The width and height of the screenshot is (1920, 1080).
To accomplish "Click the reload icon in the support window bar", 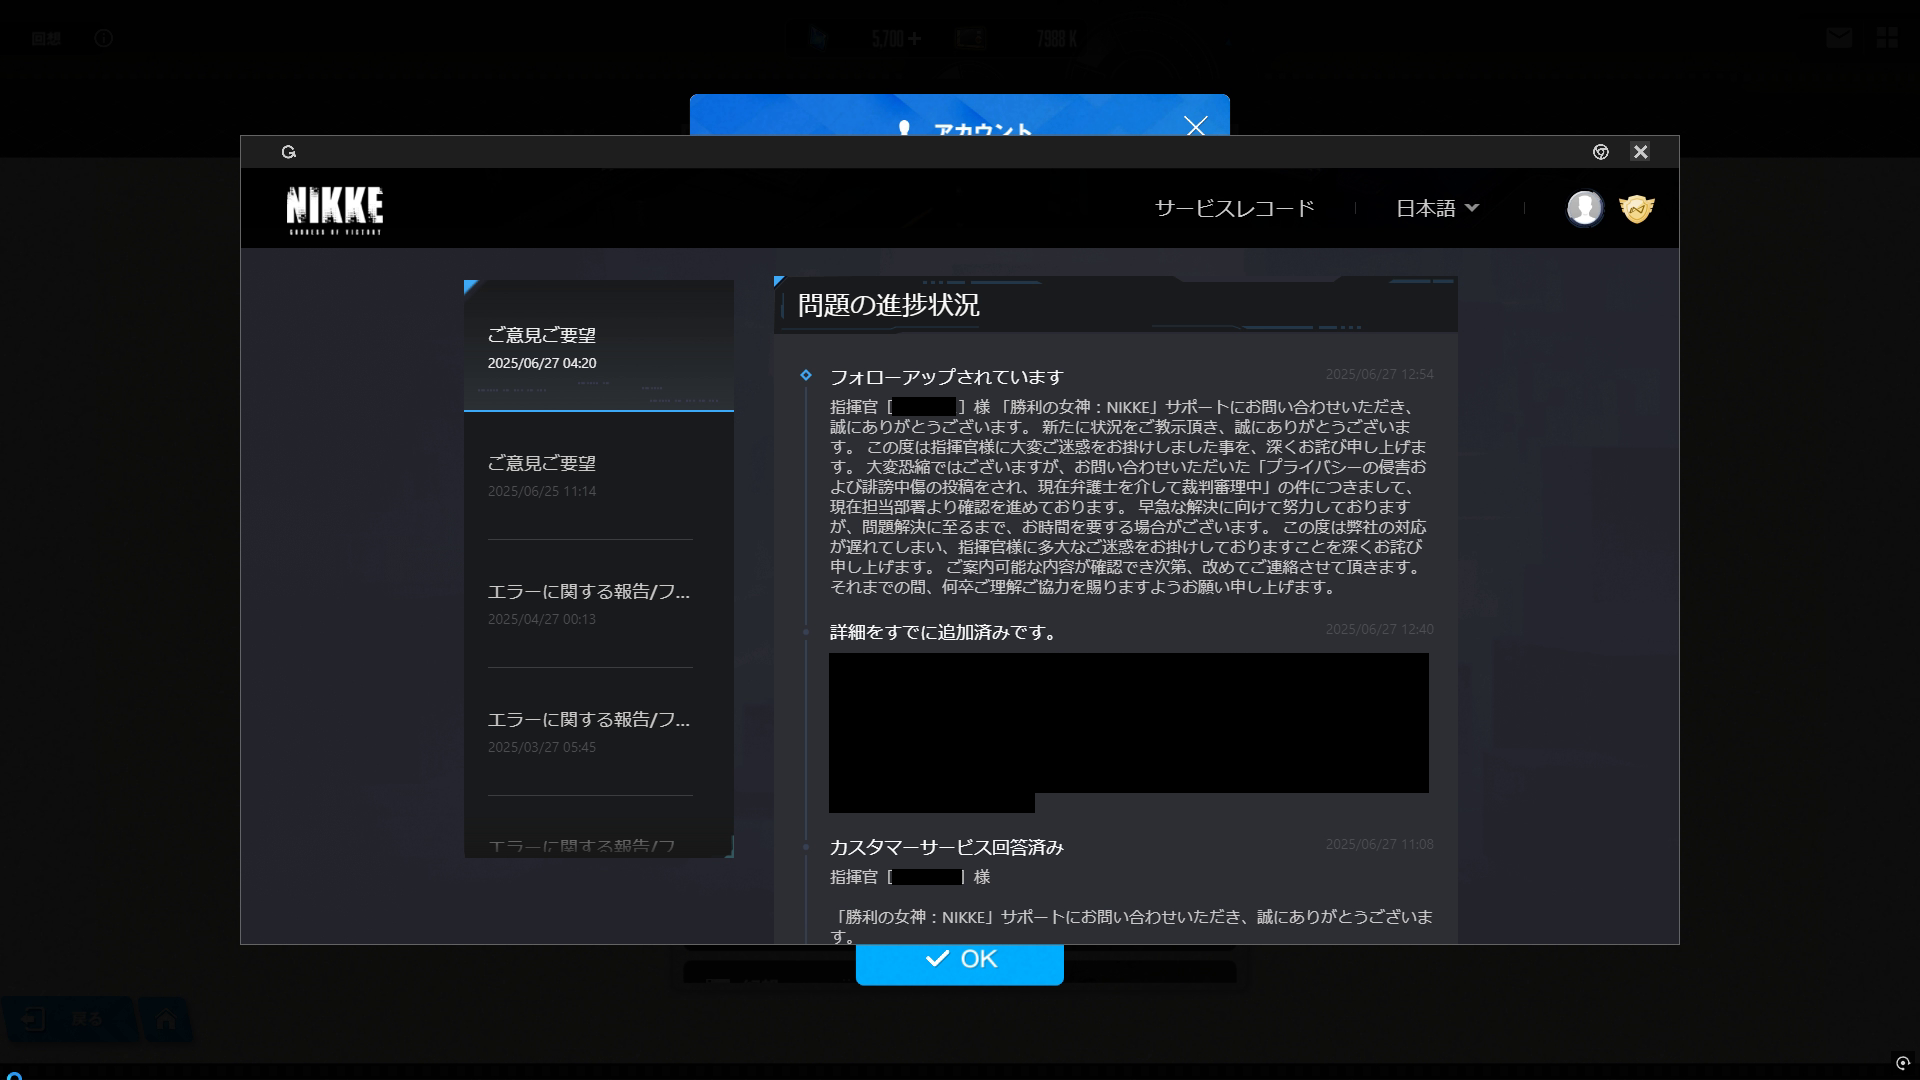I will (x=289, y=152).
